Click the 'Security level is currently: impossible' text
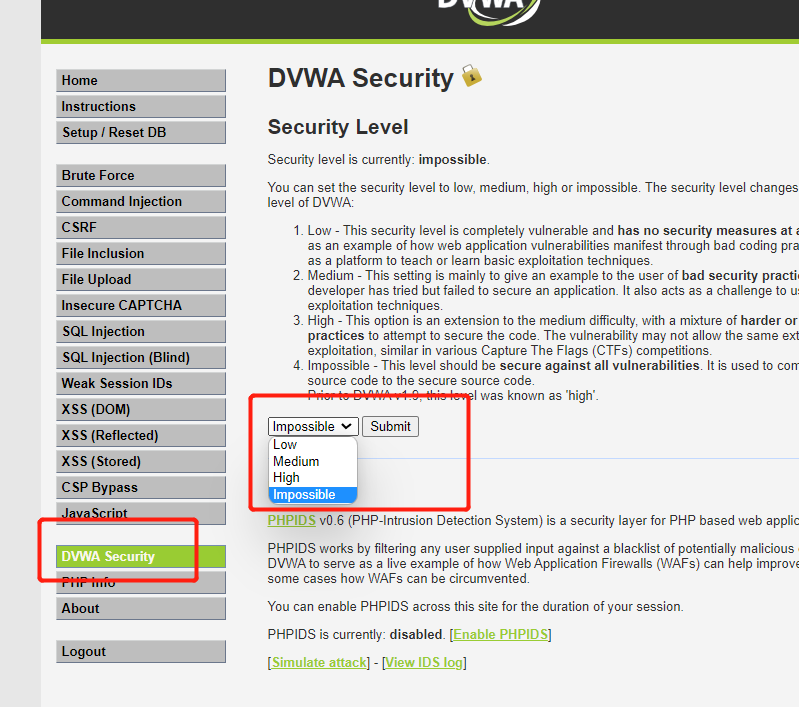Viewport: 799px width, 707px height. pyautogui.click(x=379, y=160)
